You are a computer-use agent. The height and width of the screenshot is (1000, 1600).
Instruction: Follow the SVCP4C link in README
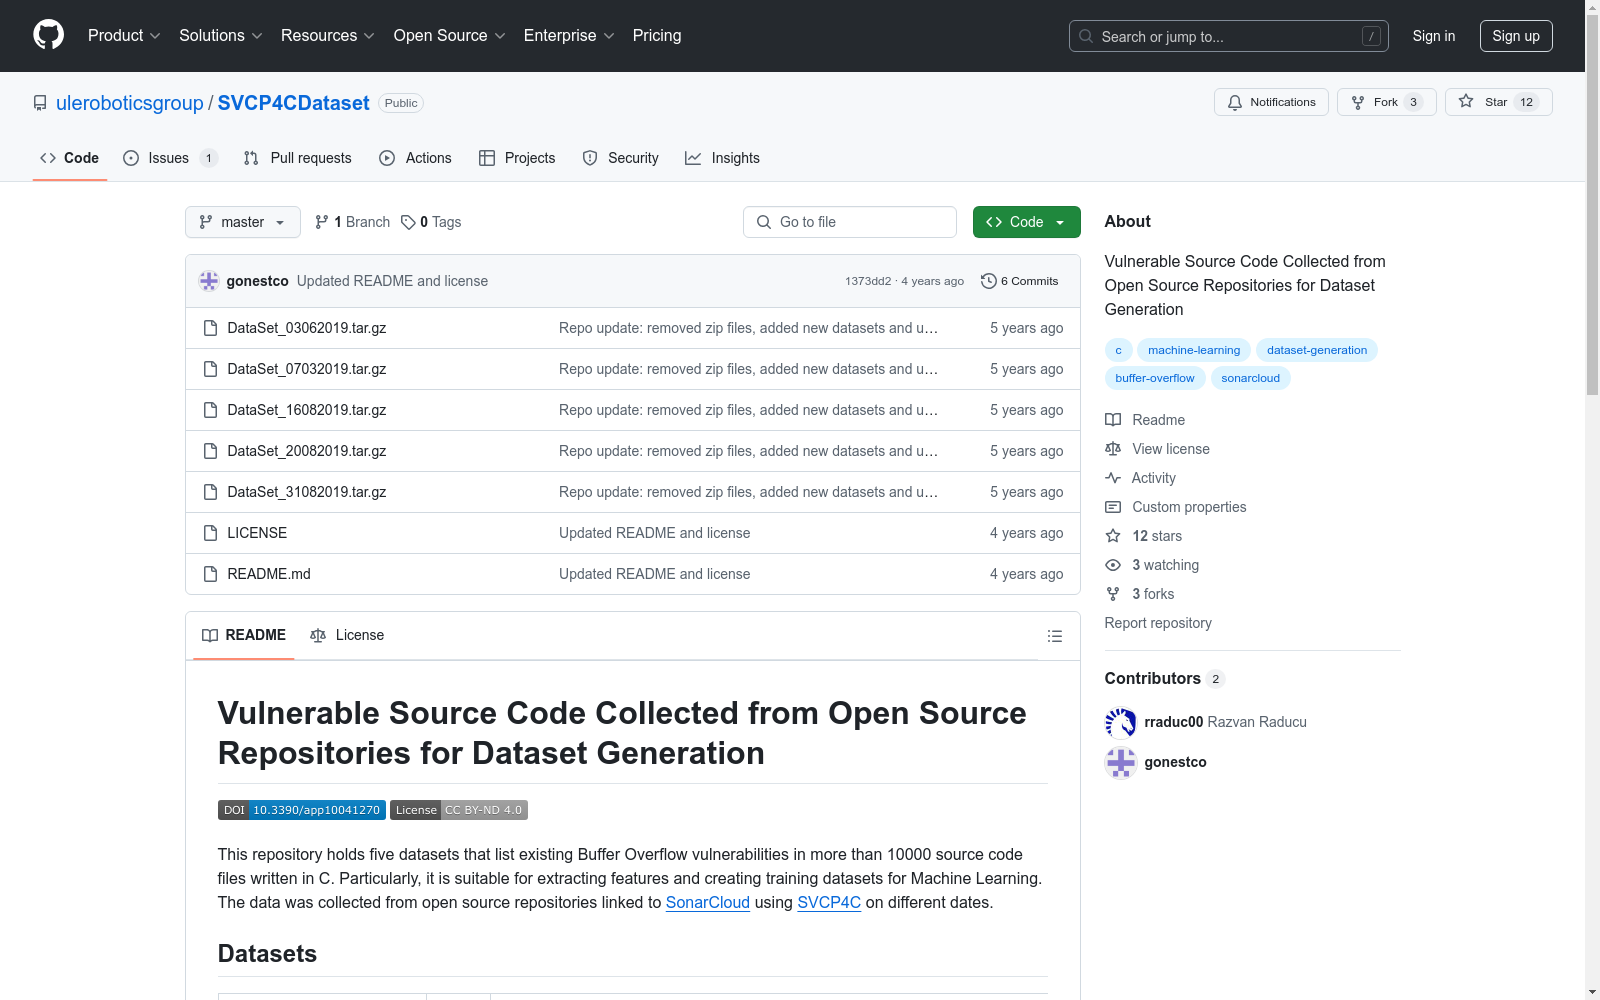click(829, 902)
